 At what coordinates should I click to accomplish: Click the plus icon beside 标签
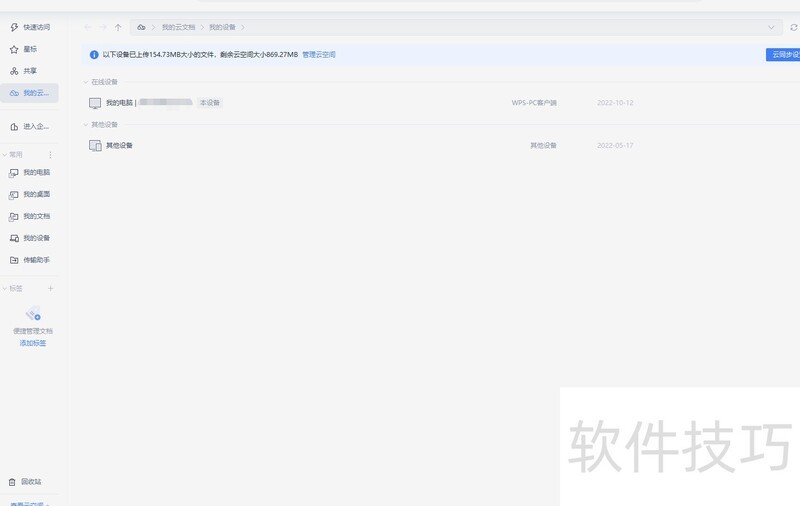[51, 288]
